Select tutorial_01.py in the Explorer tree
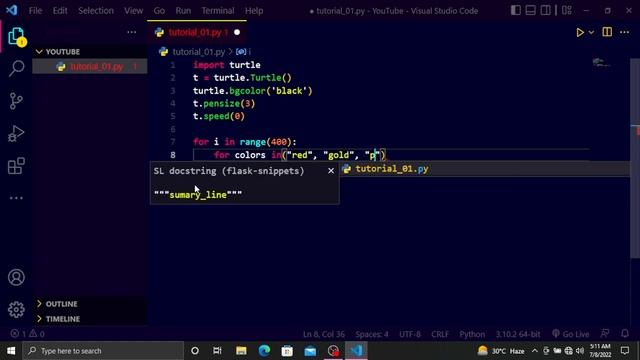 coord(90,67)
